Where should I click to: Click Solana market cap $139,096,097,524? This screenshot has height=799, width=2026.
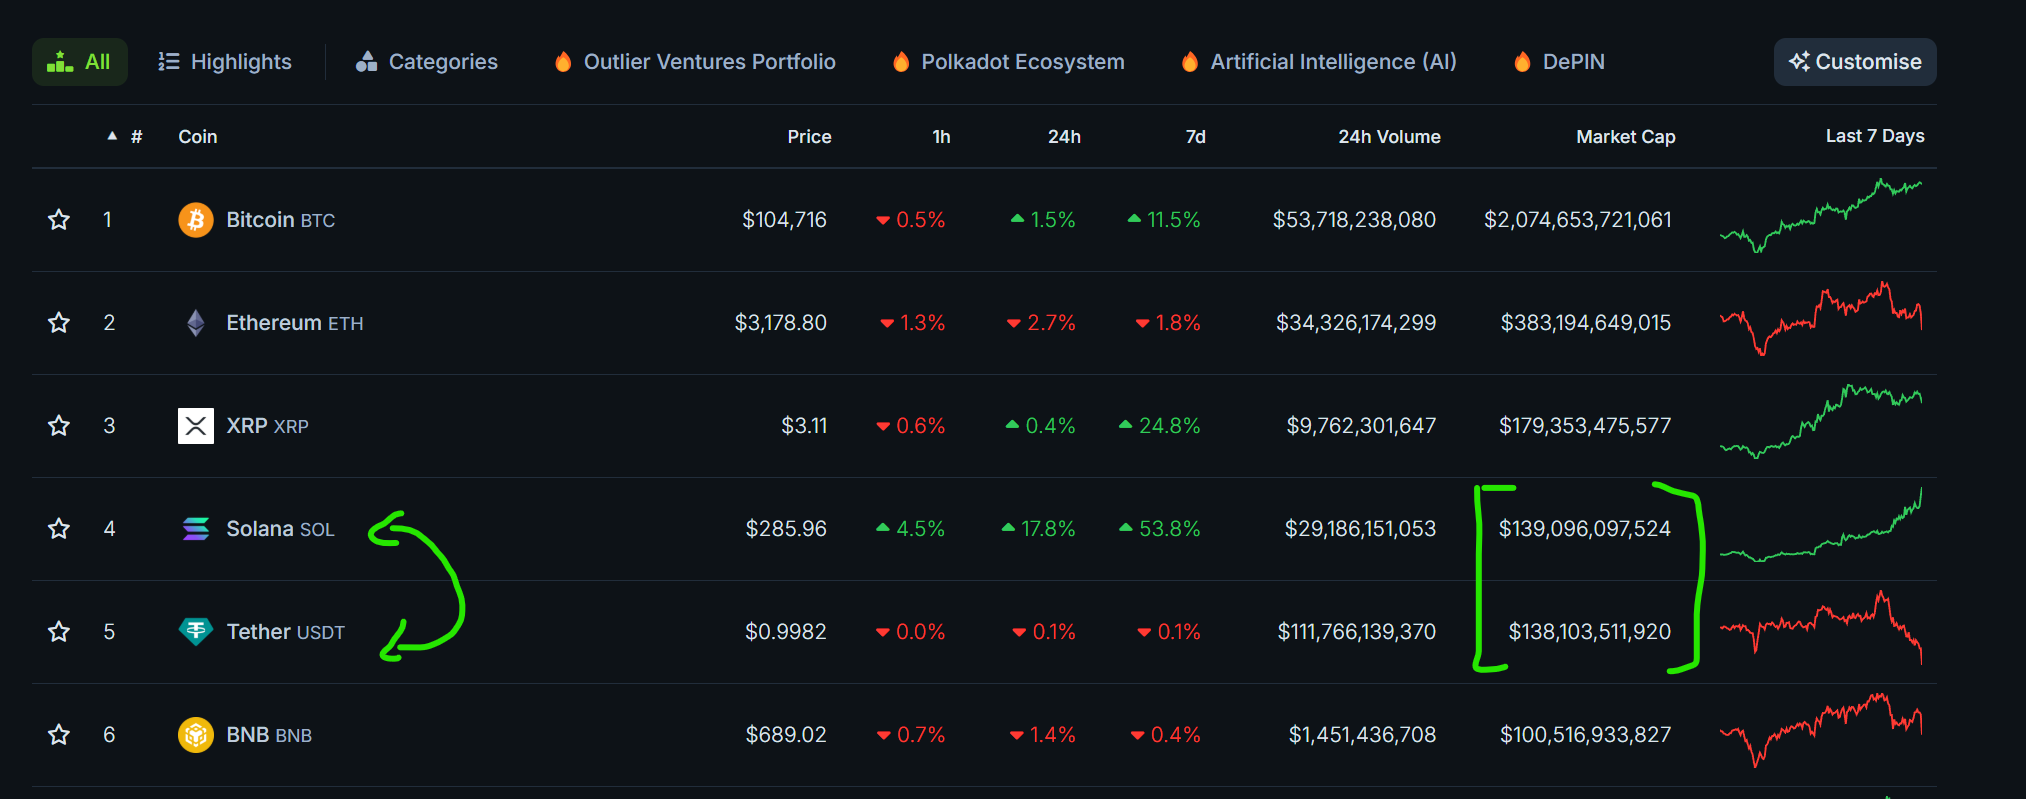coord(1584,529)
